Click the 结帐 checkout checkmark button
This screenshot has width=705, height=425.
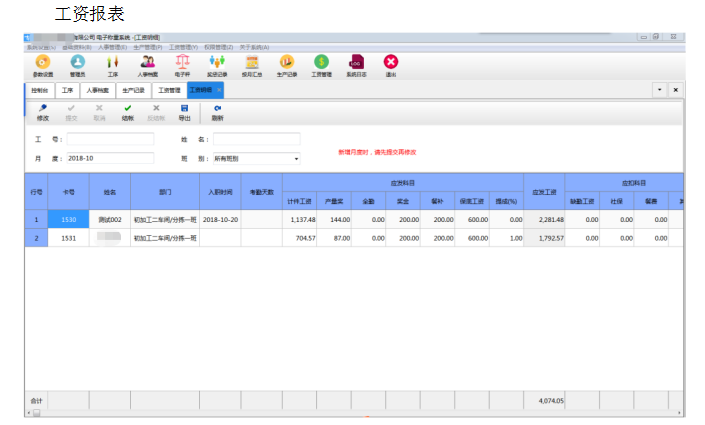[x=127, y=112]
